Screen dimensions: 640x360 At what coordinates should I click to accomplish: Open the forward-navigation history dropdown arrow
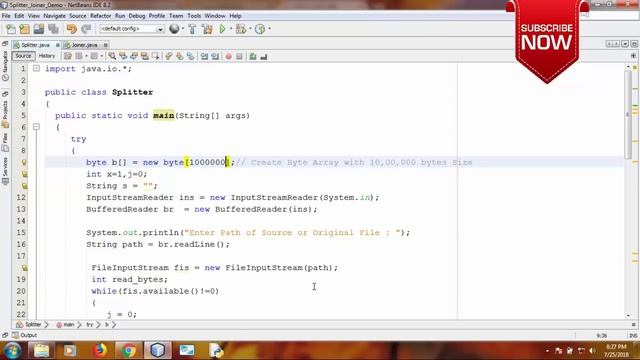pos(102,56)
